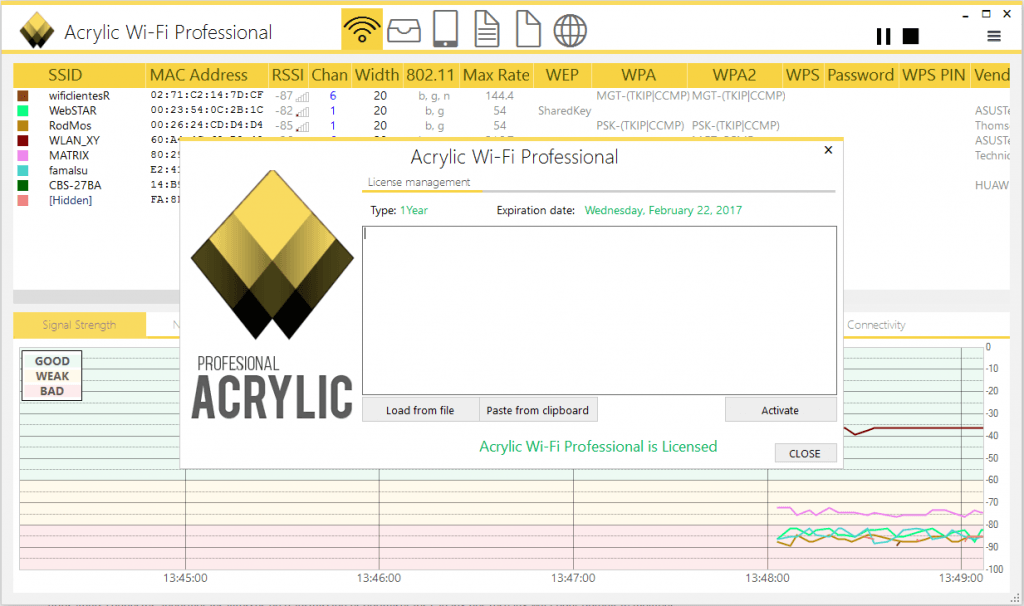Select the [Hidden] network row
The width and height of the screenshot is (1024, 606).
tap(97, 200)
